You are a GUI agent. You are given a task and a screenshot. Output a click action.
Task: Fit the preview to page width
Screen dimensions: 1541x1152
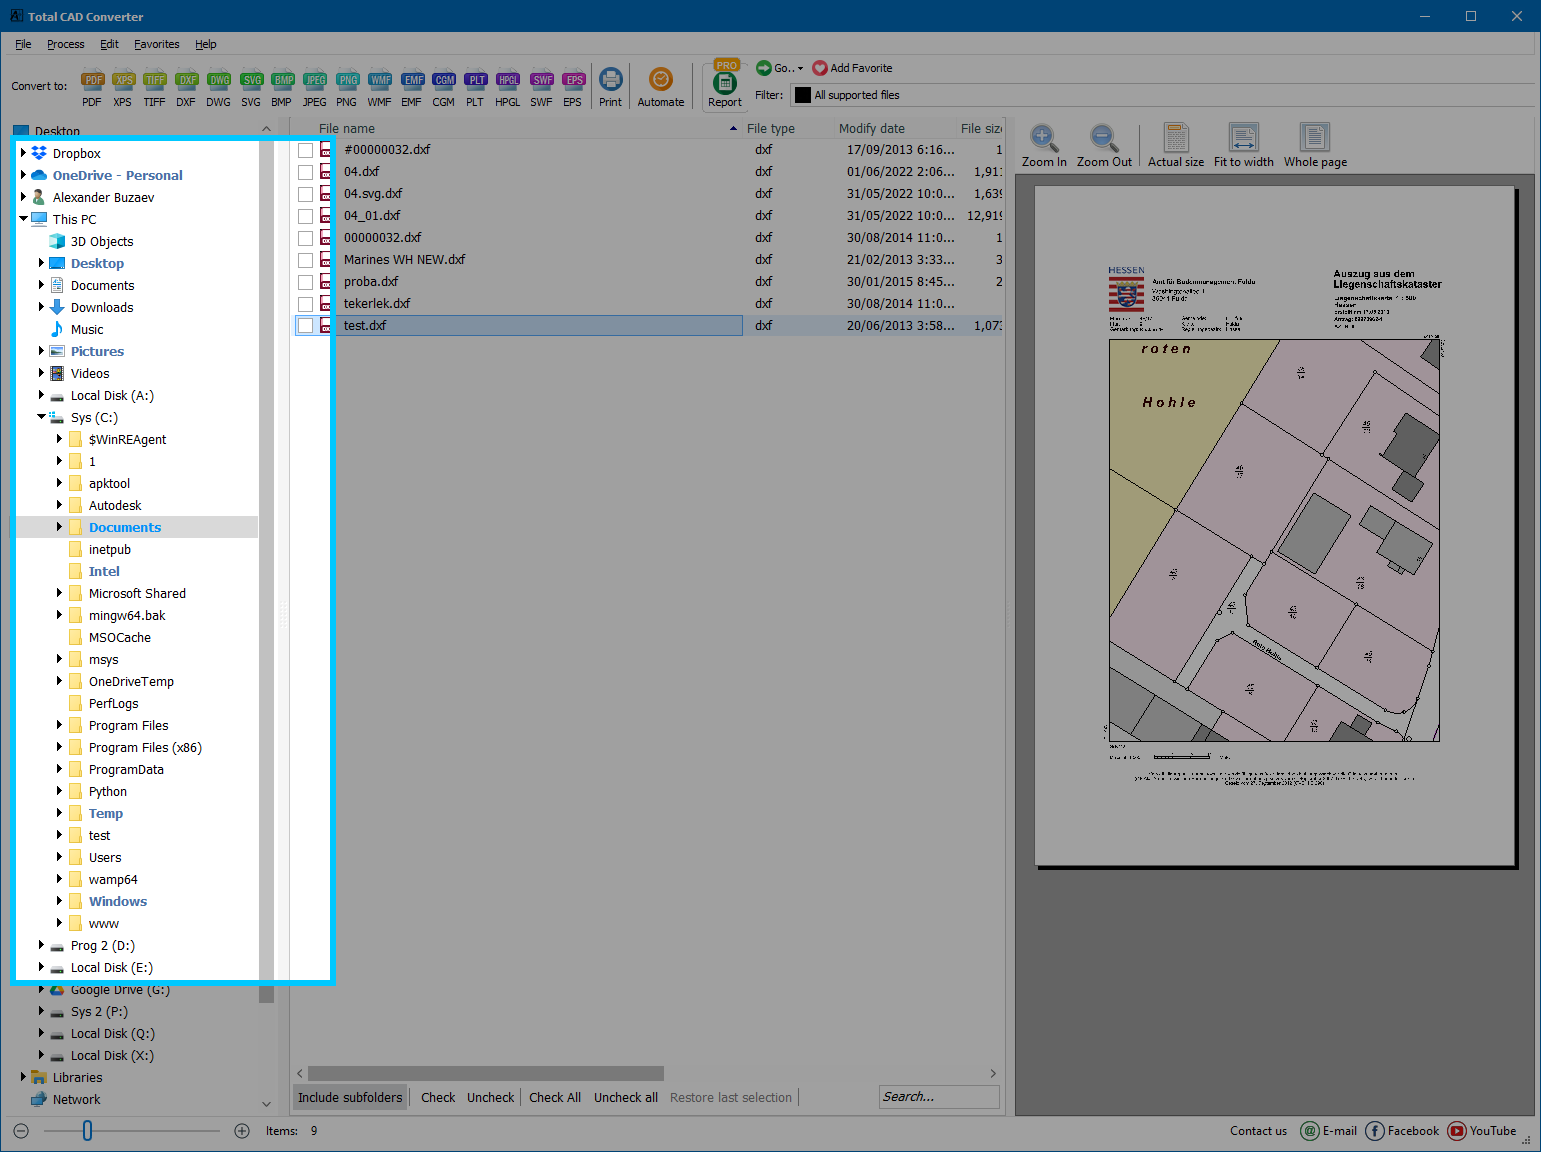coord(1243,143)
